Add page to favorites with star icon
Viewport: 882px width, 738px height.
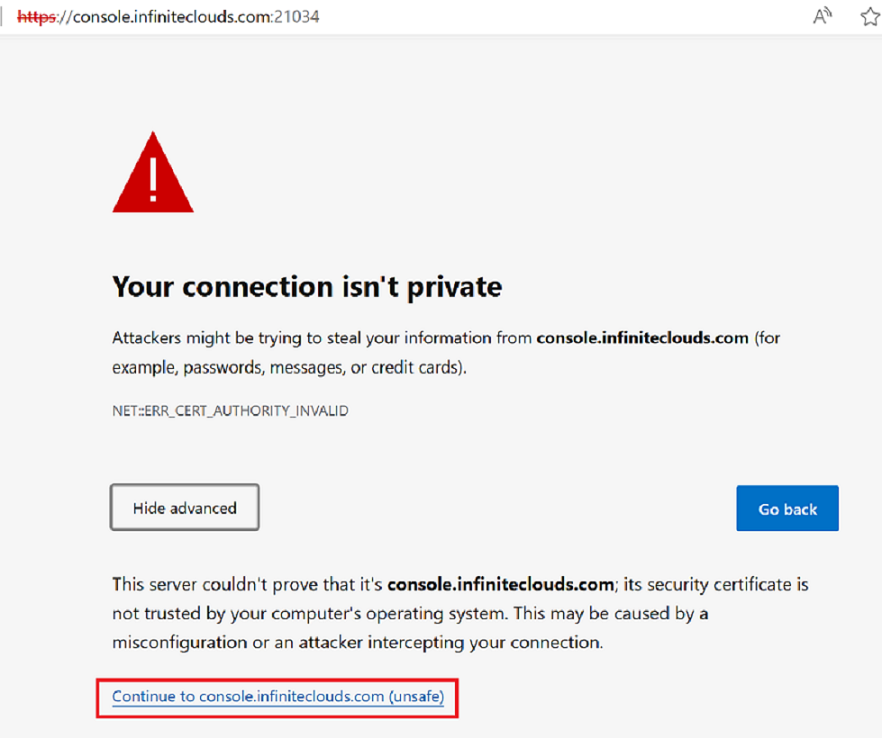(x=869, y=16)
